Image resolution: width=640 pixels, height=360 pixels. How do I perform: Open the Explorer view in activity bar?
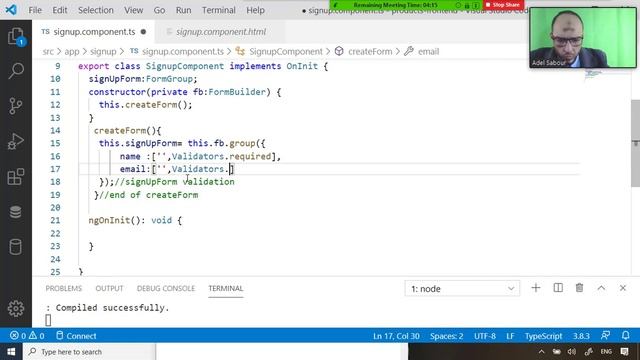point(16,36)
